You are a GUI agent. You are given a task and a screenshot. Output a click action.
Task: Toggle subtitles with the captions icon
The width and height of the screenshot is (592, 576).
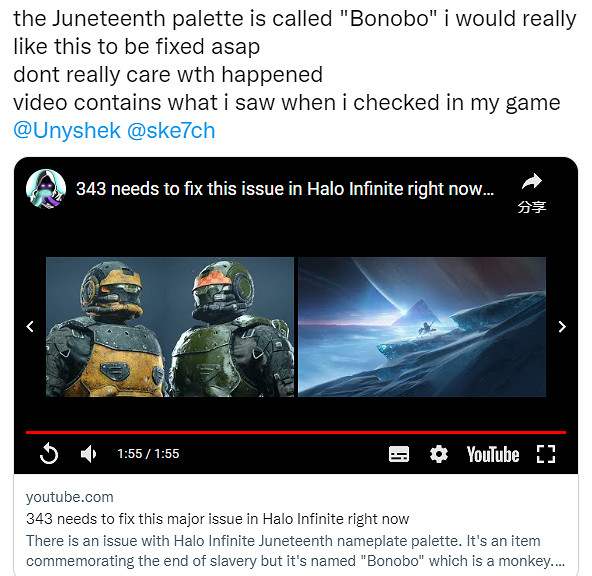[x=399, y=454]
